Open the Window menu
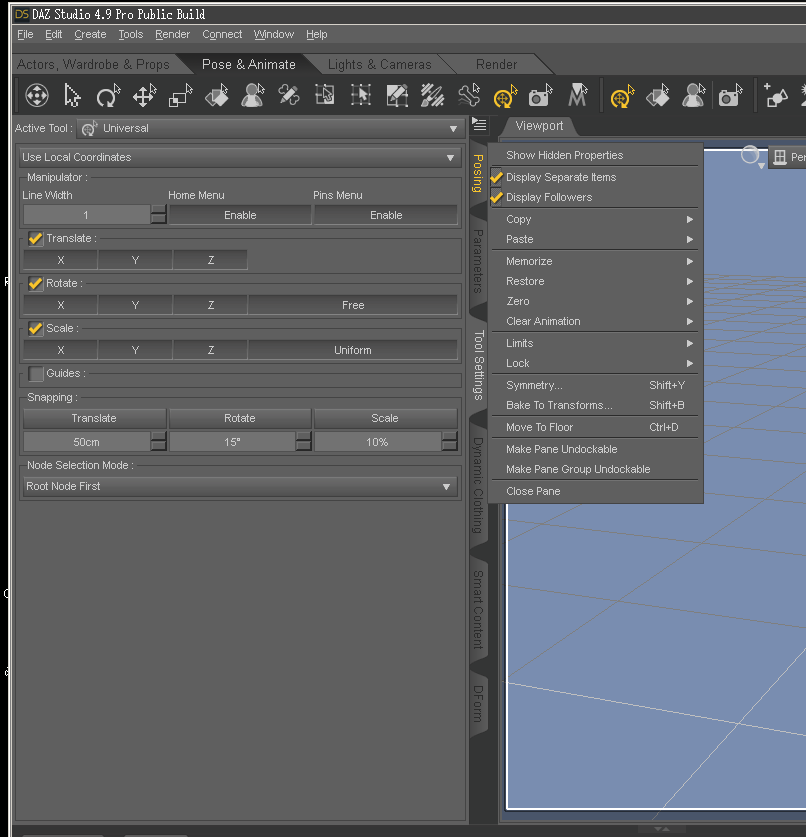The width and height of the screenshot is (806, 837). coord(274,35)
